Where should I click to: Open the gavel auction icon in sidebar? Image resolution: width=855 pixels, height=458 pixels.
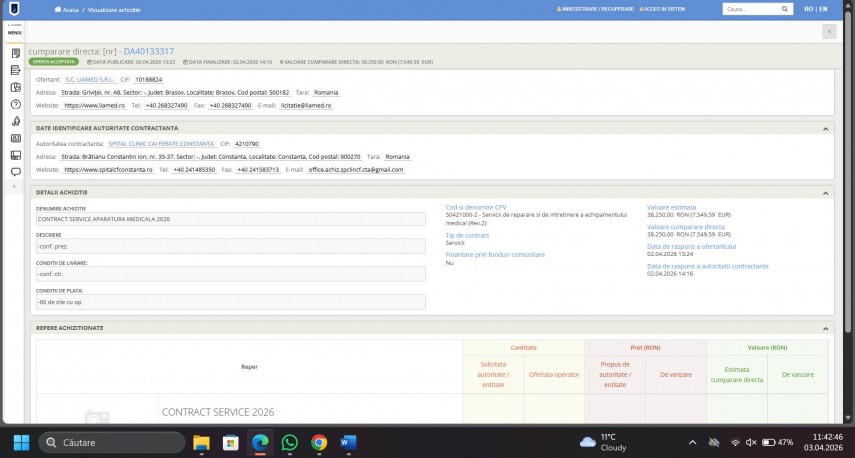pos(15,121)
